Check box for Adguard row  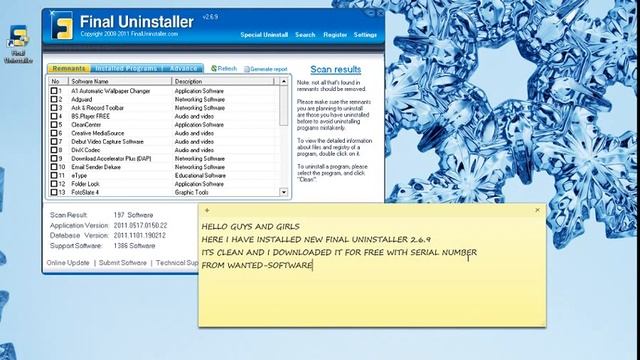point(54,99)
